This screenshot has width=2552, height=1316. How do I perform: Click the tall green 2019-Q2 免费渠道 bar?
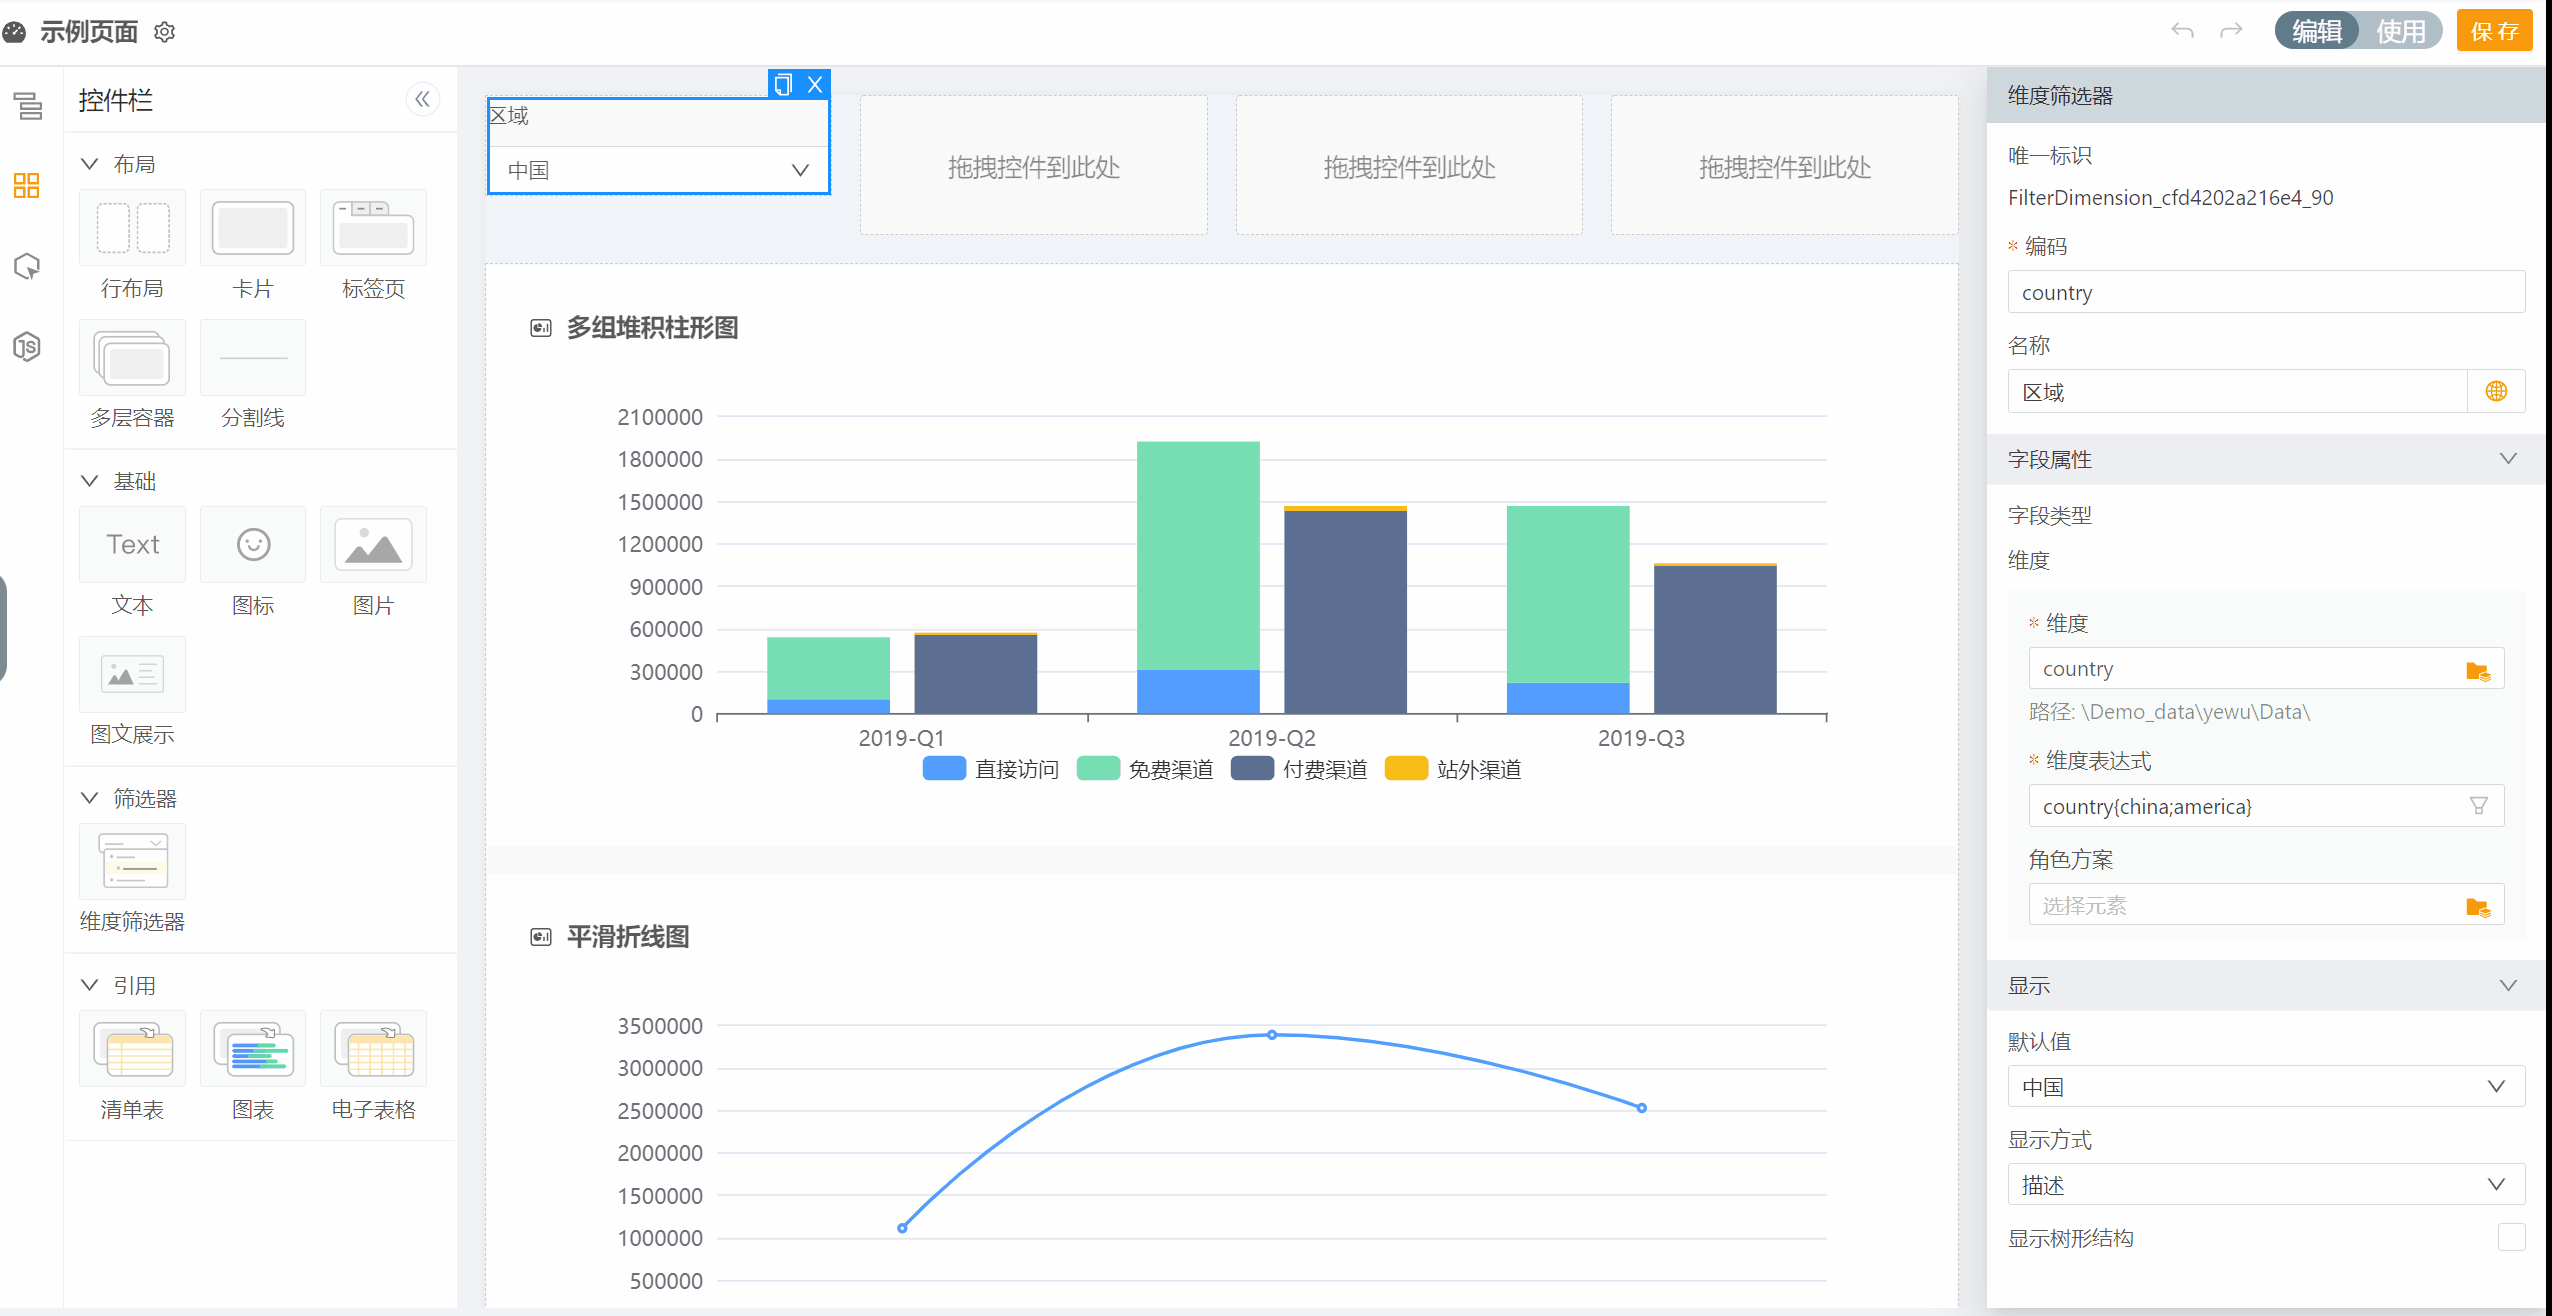click(1198, 555)
